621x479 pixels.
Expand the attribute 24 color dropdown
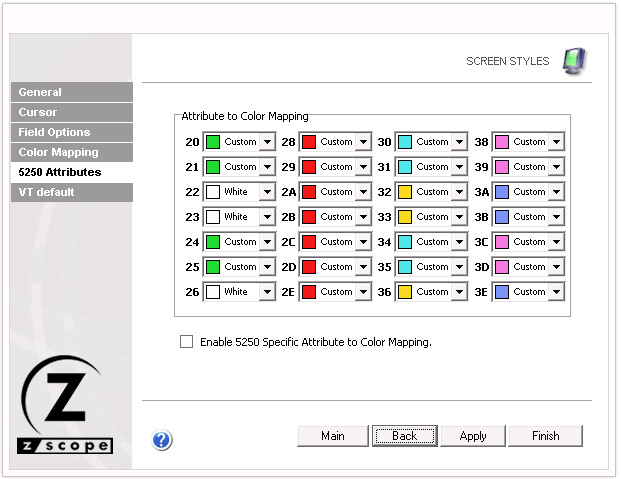pos(267,242)
